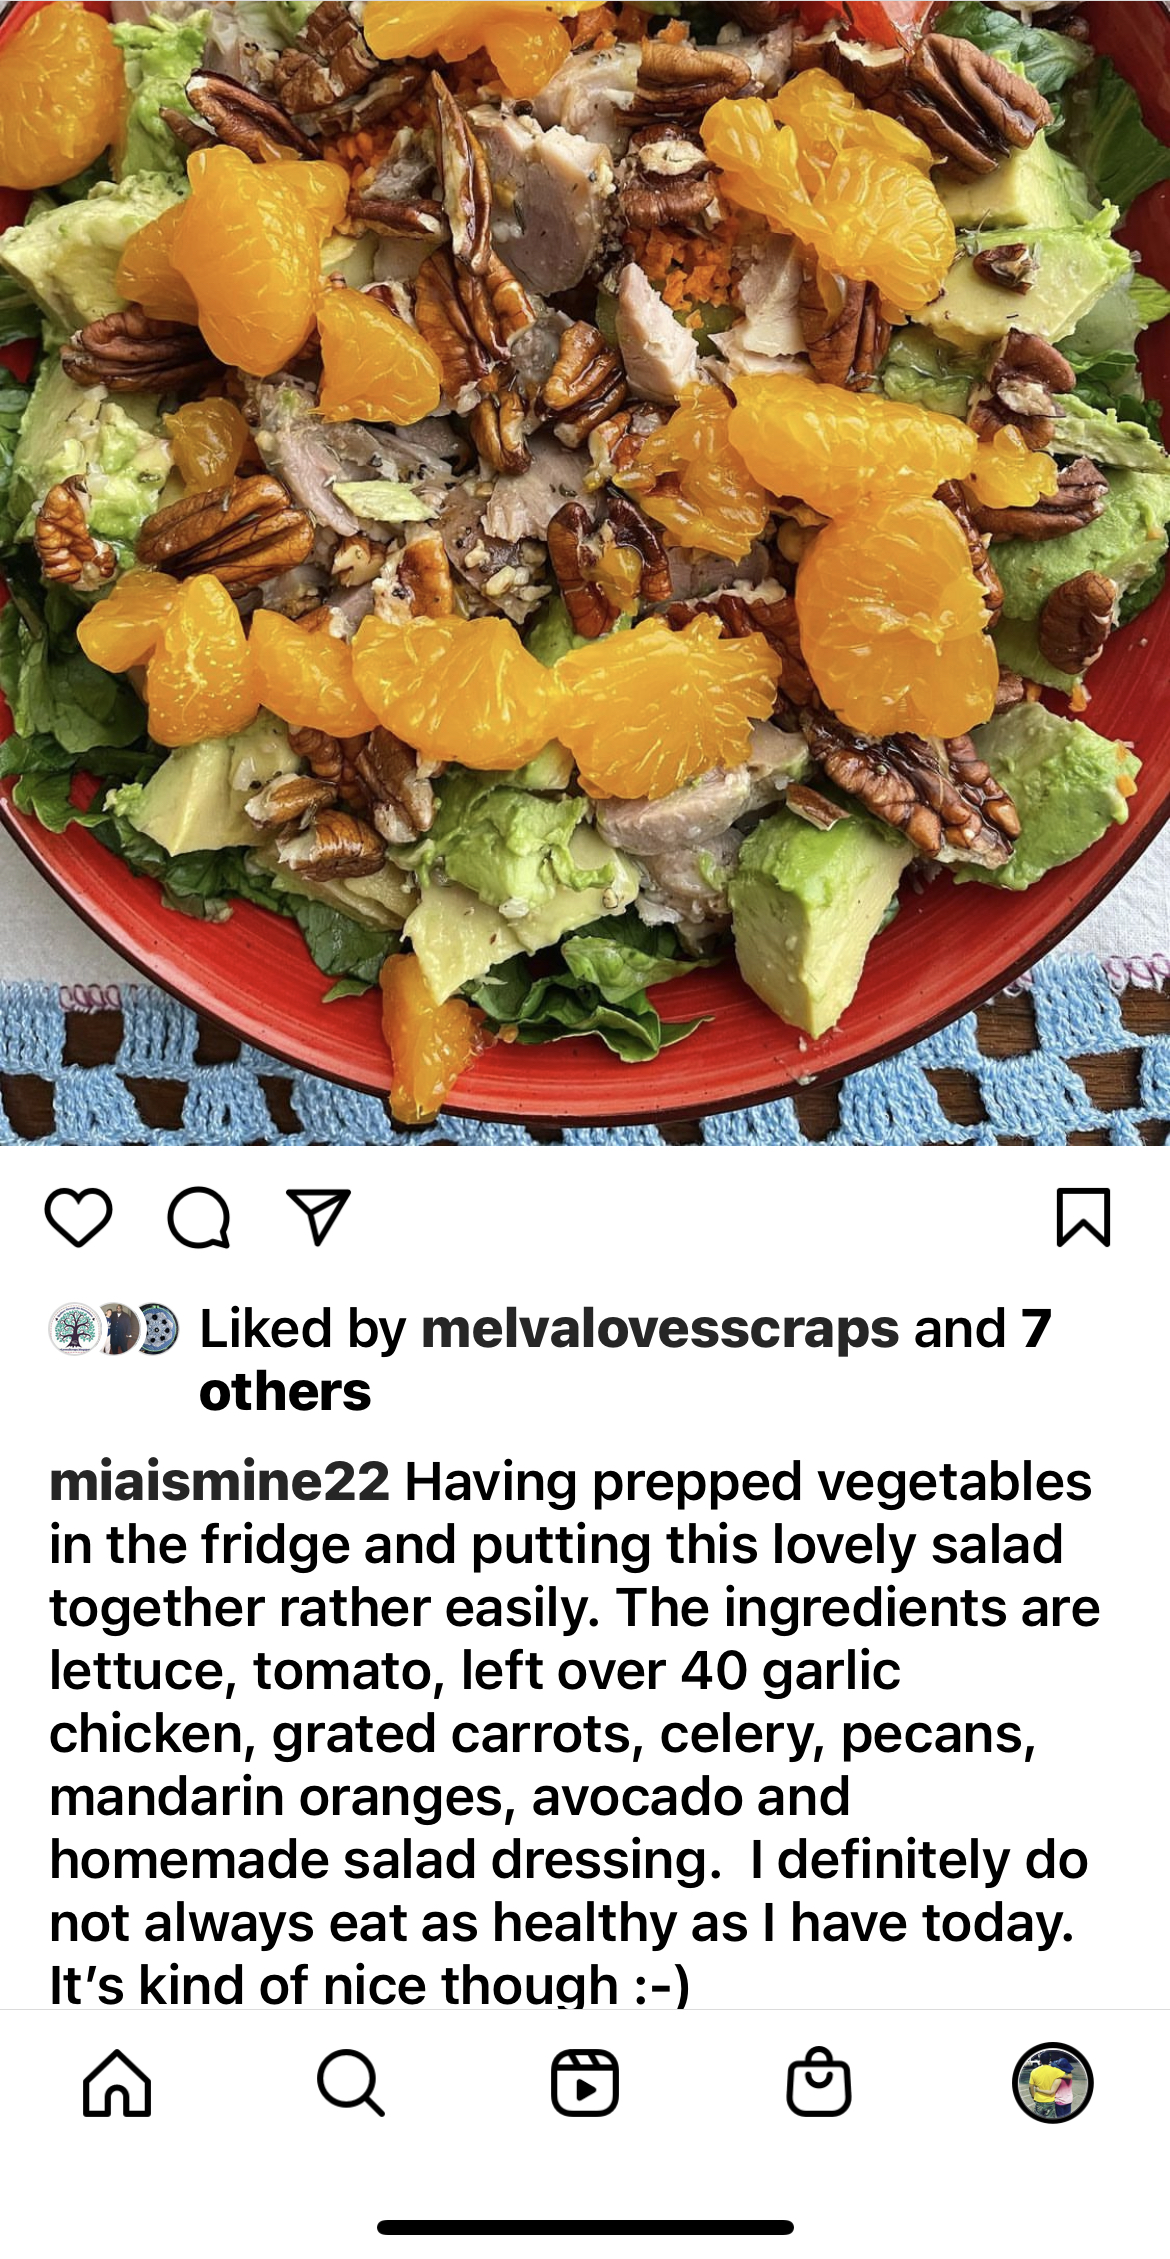Image resolution: width=1170 pixels, height=2259 pixels.
Task: Go to Home feed tab
Action: [x=117, y=2082]
